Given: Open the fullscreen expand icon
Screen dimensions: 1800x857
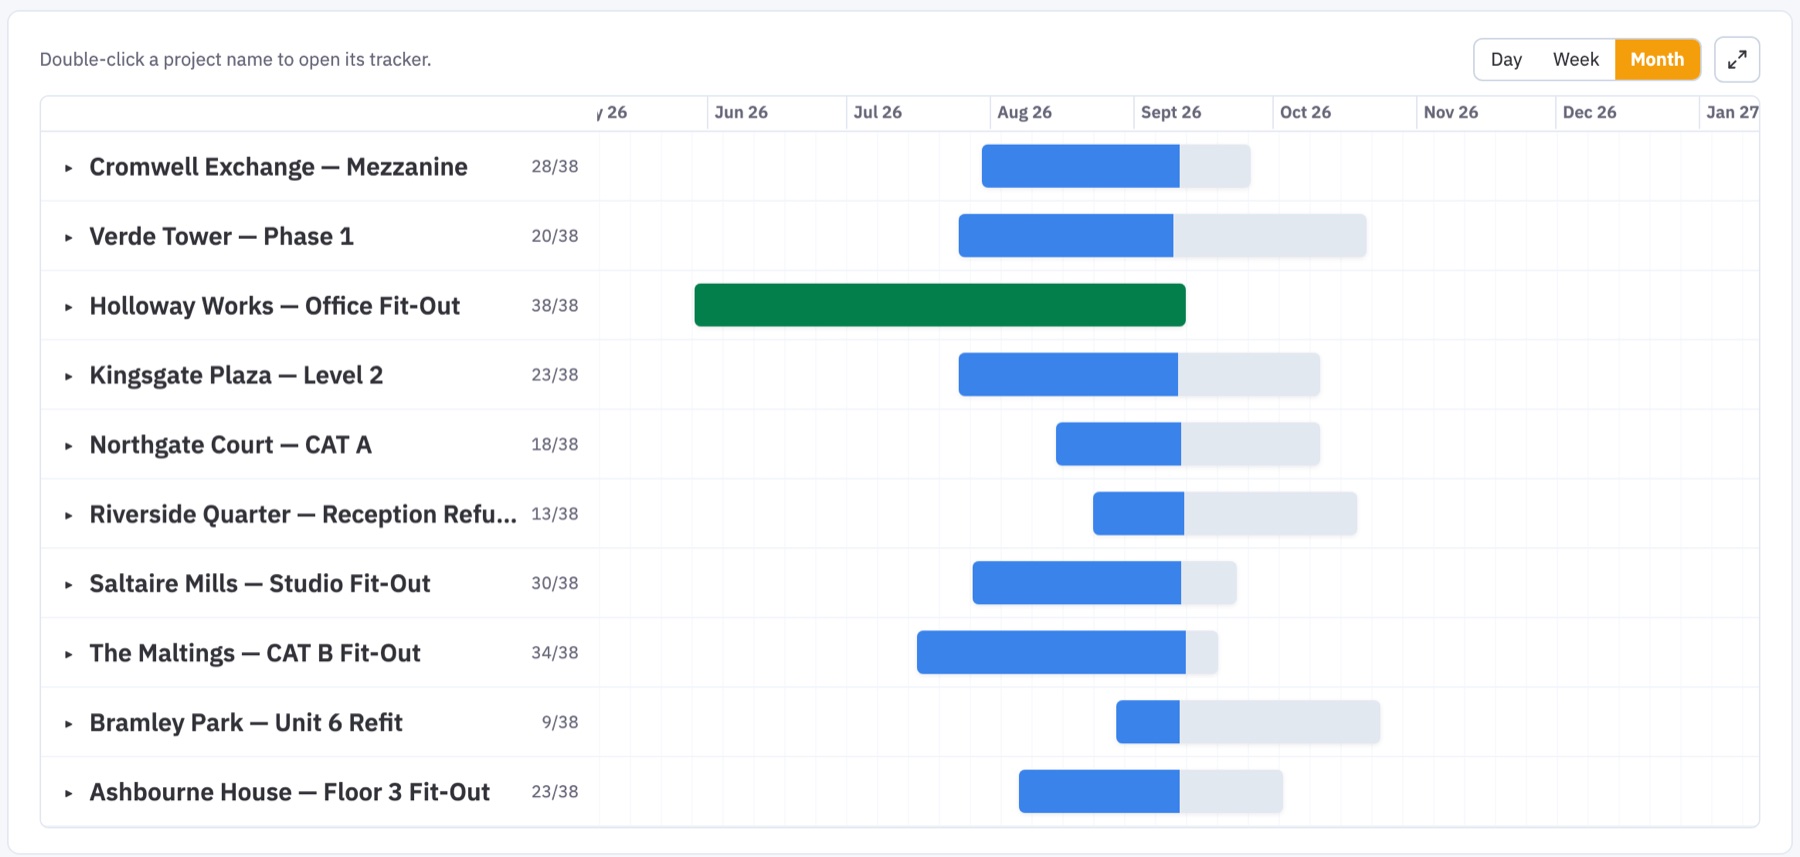Looking at the screenshot, I should tap(1737, 59).
